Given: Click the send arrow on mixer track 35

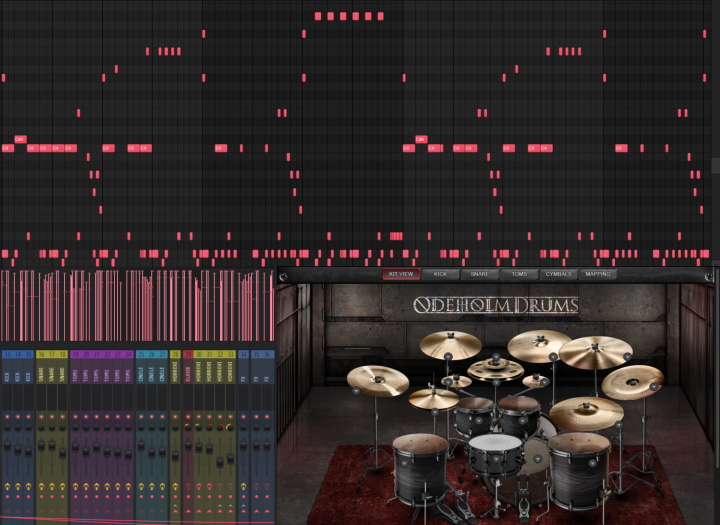Looking at the screenshot, I should tap(256, 511).
